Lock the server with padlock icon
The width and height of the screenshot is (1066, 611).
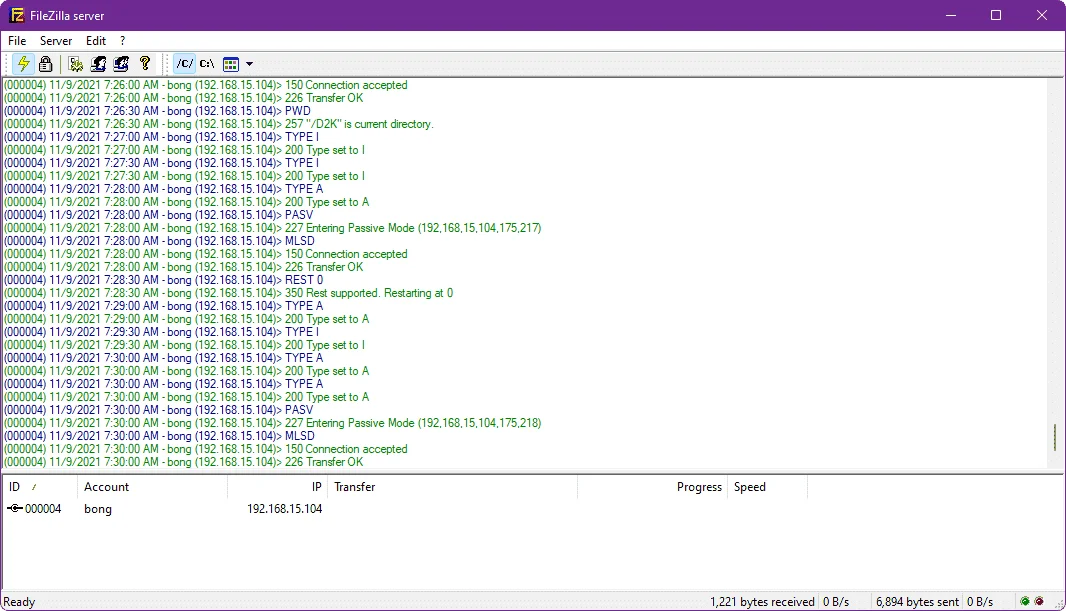[46, 64]
